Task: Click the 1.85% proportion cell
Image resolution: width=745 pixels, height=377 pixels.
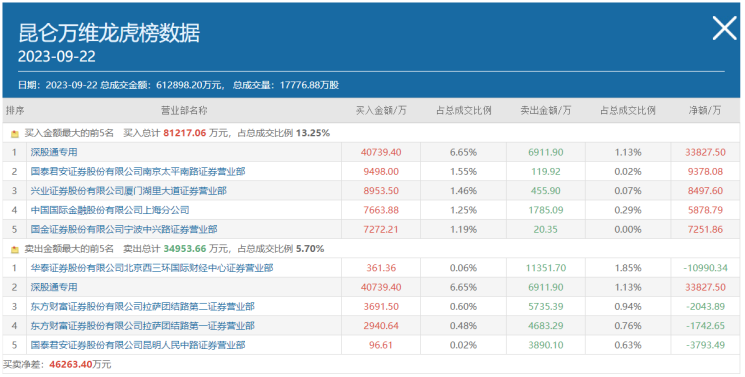Action: (x=628, y=268)
